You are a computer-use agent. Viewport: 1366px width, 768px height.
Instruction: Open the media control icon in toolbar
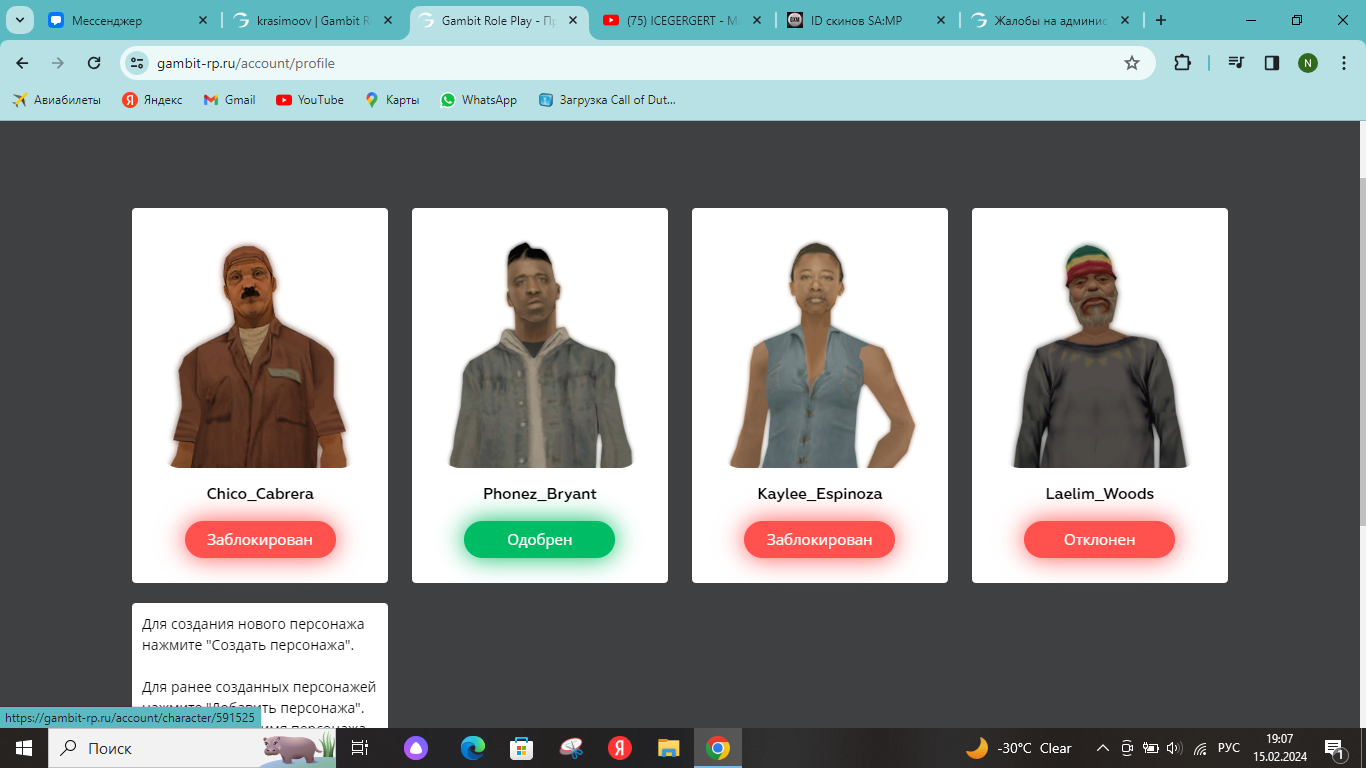click(x=1237, y=63)
